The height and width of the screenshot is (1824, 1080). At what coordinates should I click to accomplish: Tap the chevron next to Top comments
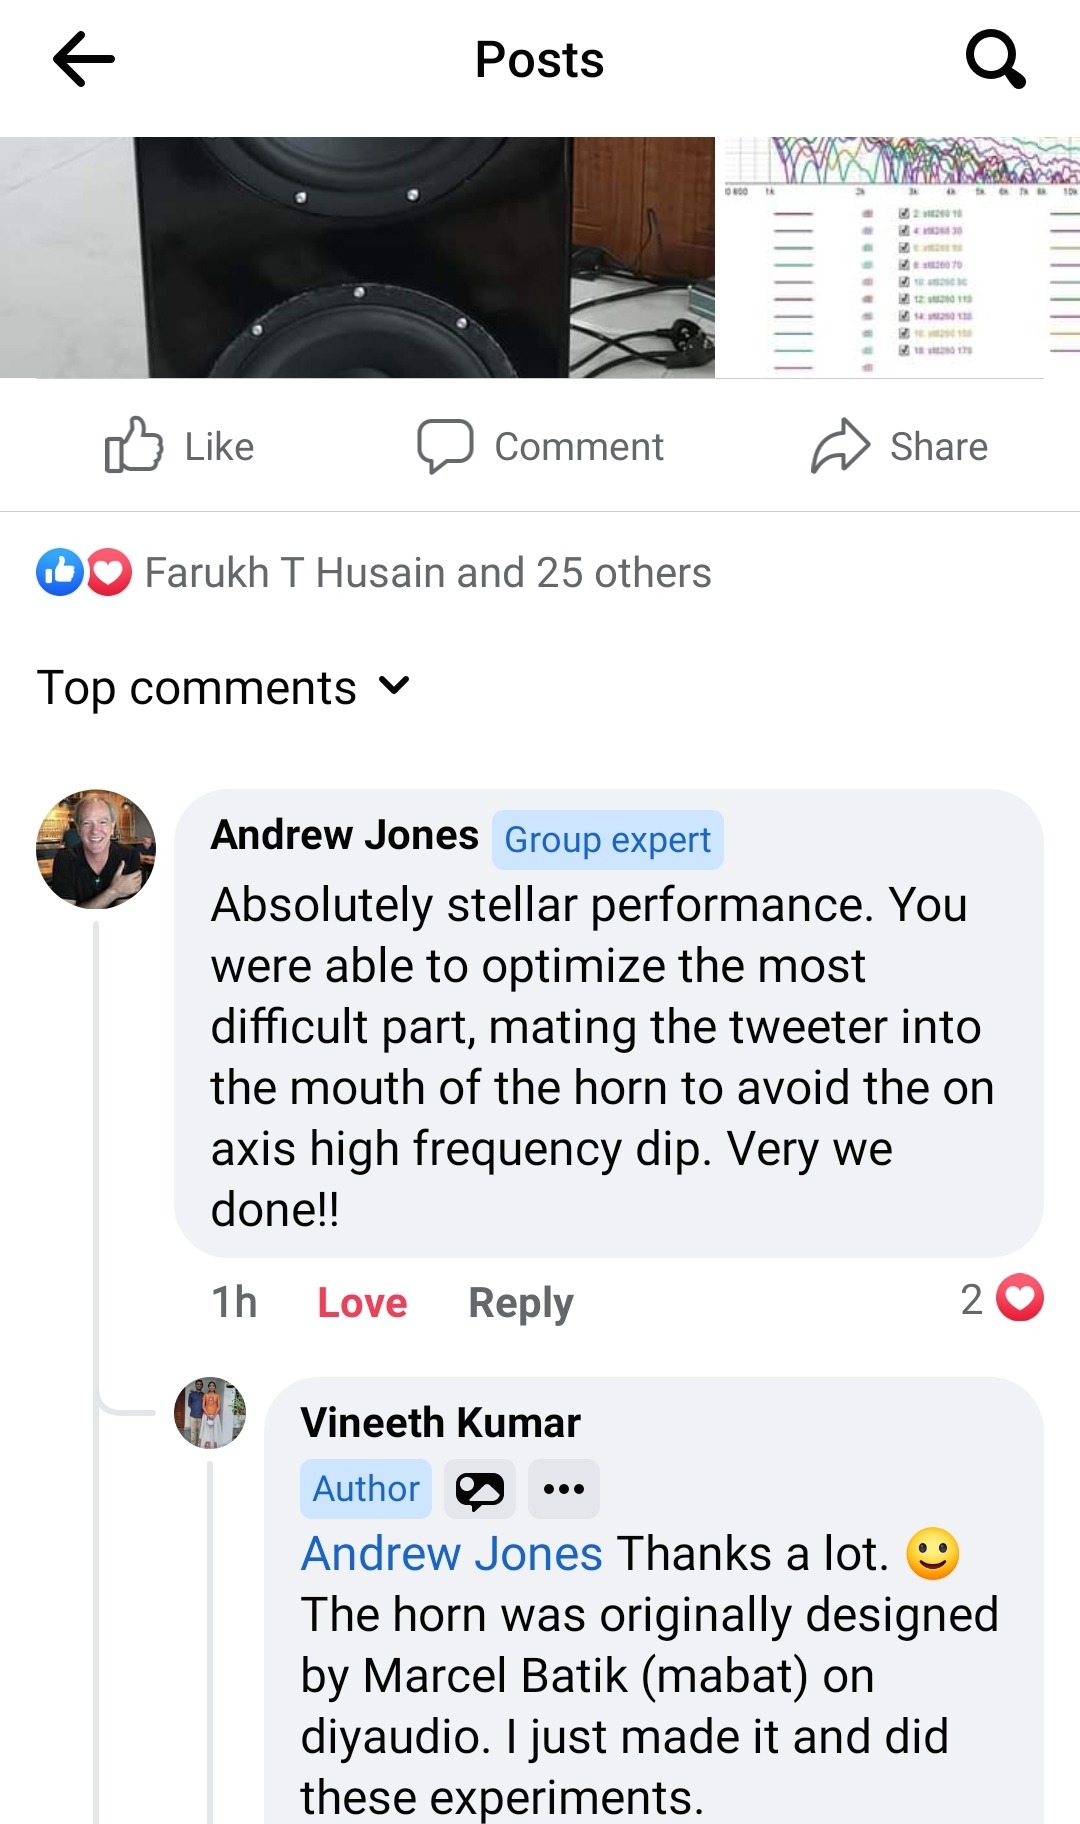point(395,686)
